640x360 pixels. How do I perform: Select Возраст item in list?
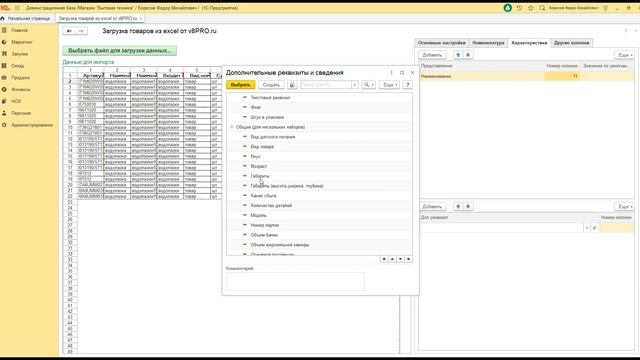pos(259,166)
